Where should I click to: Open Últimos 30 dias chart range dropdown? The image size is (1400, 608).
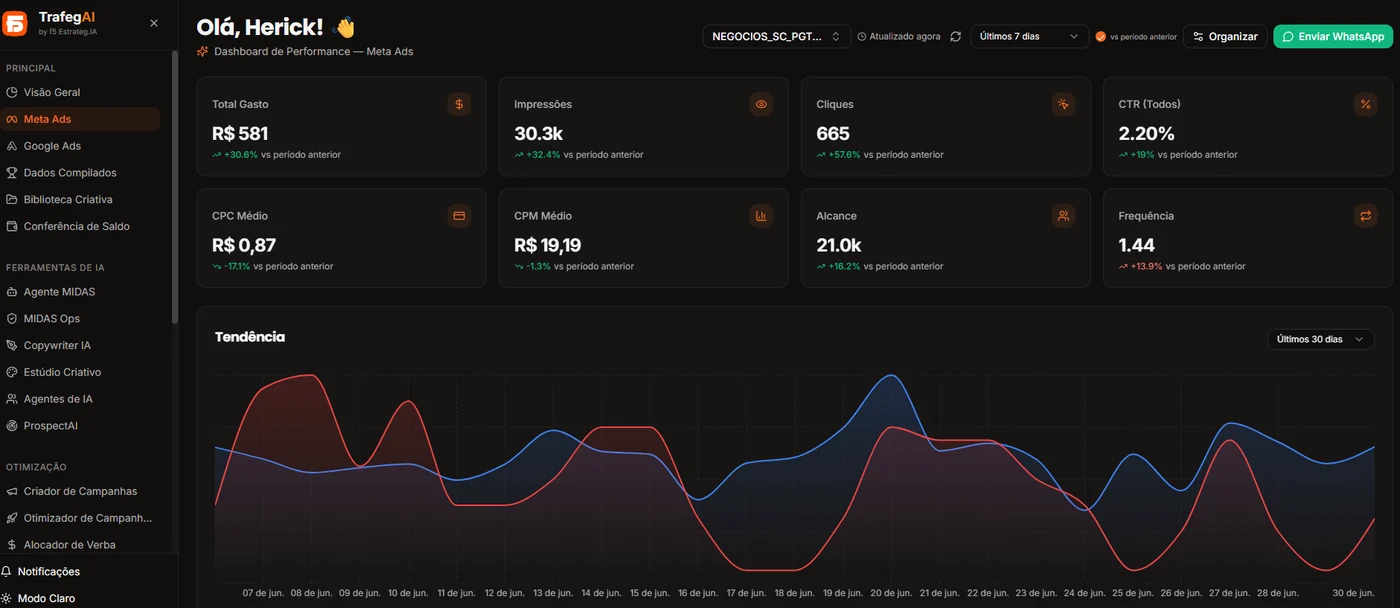[1320, 339]
